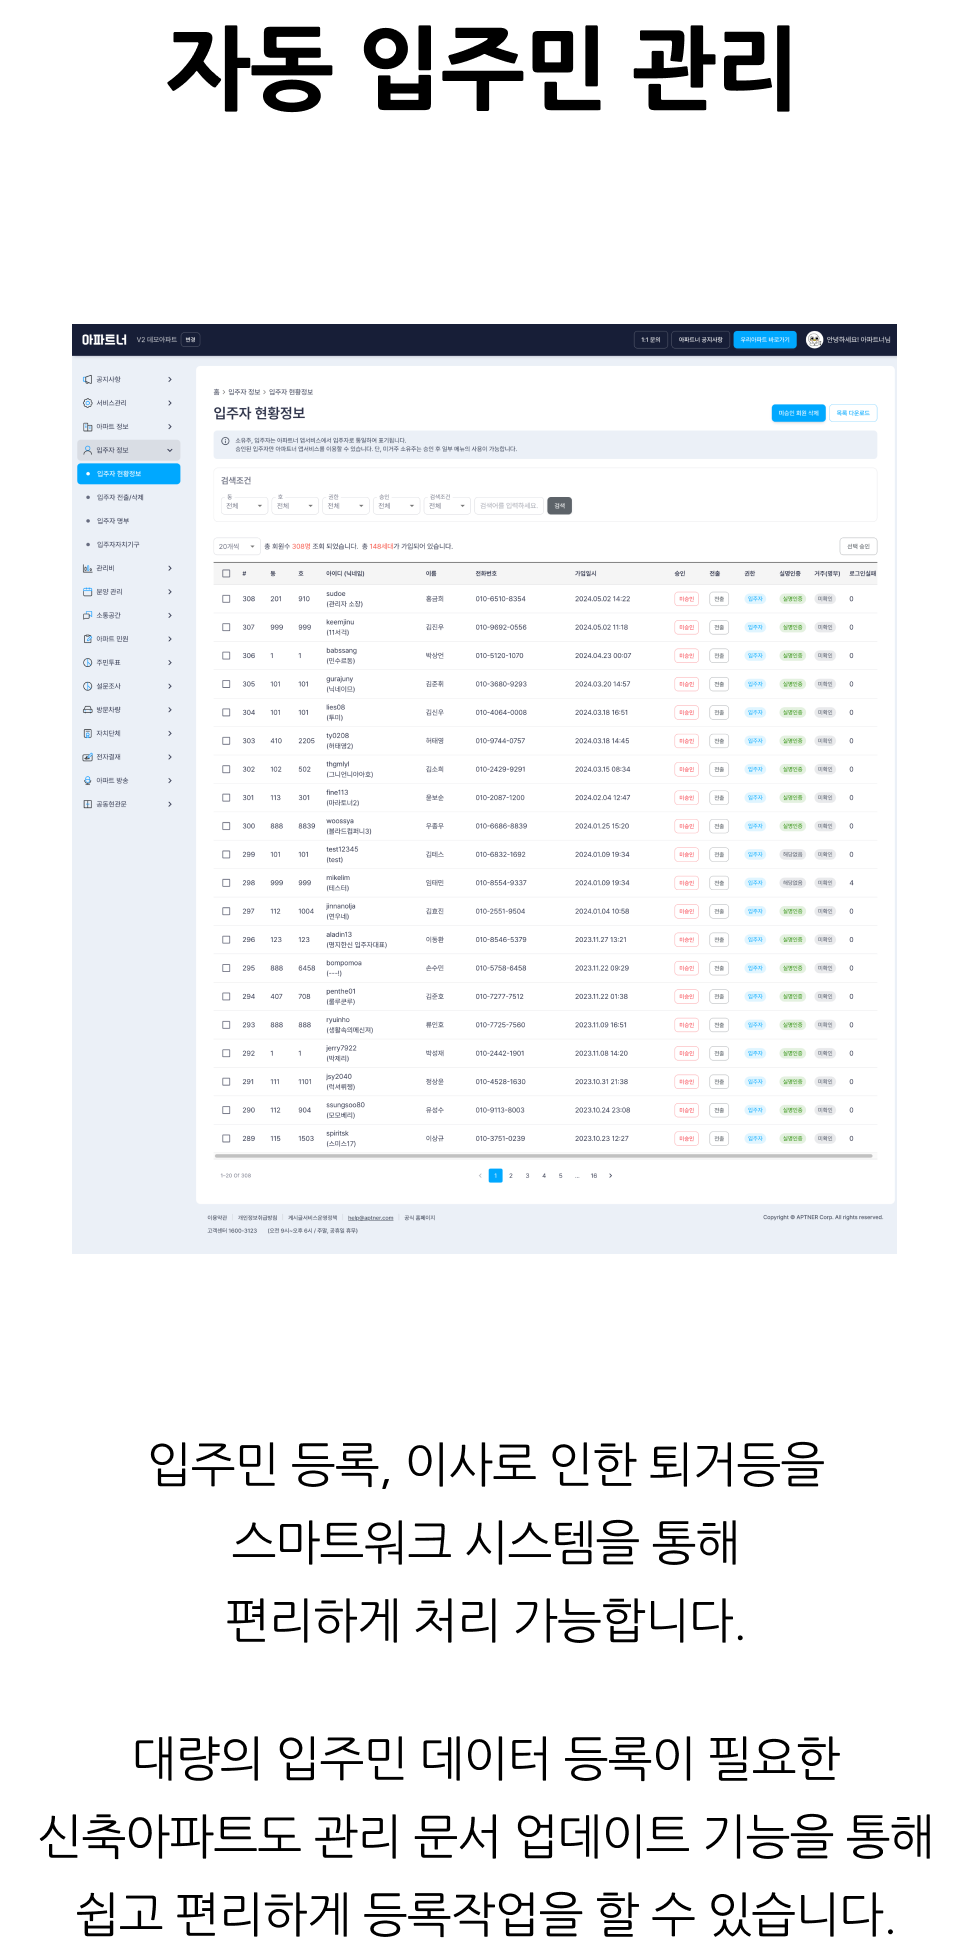
Task: Collapse the 입주자 정보 sidebar chevron
Action: point(170,450)
